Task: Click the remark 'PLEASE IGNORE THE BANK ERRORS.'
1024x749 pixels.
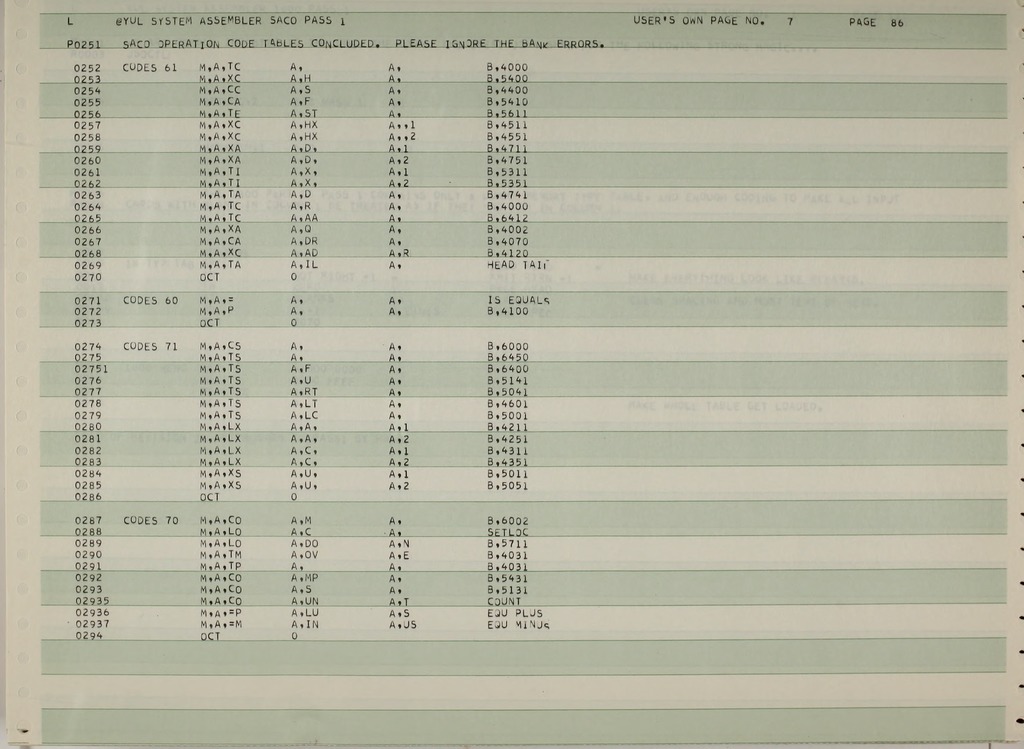Action: [500, 44]
